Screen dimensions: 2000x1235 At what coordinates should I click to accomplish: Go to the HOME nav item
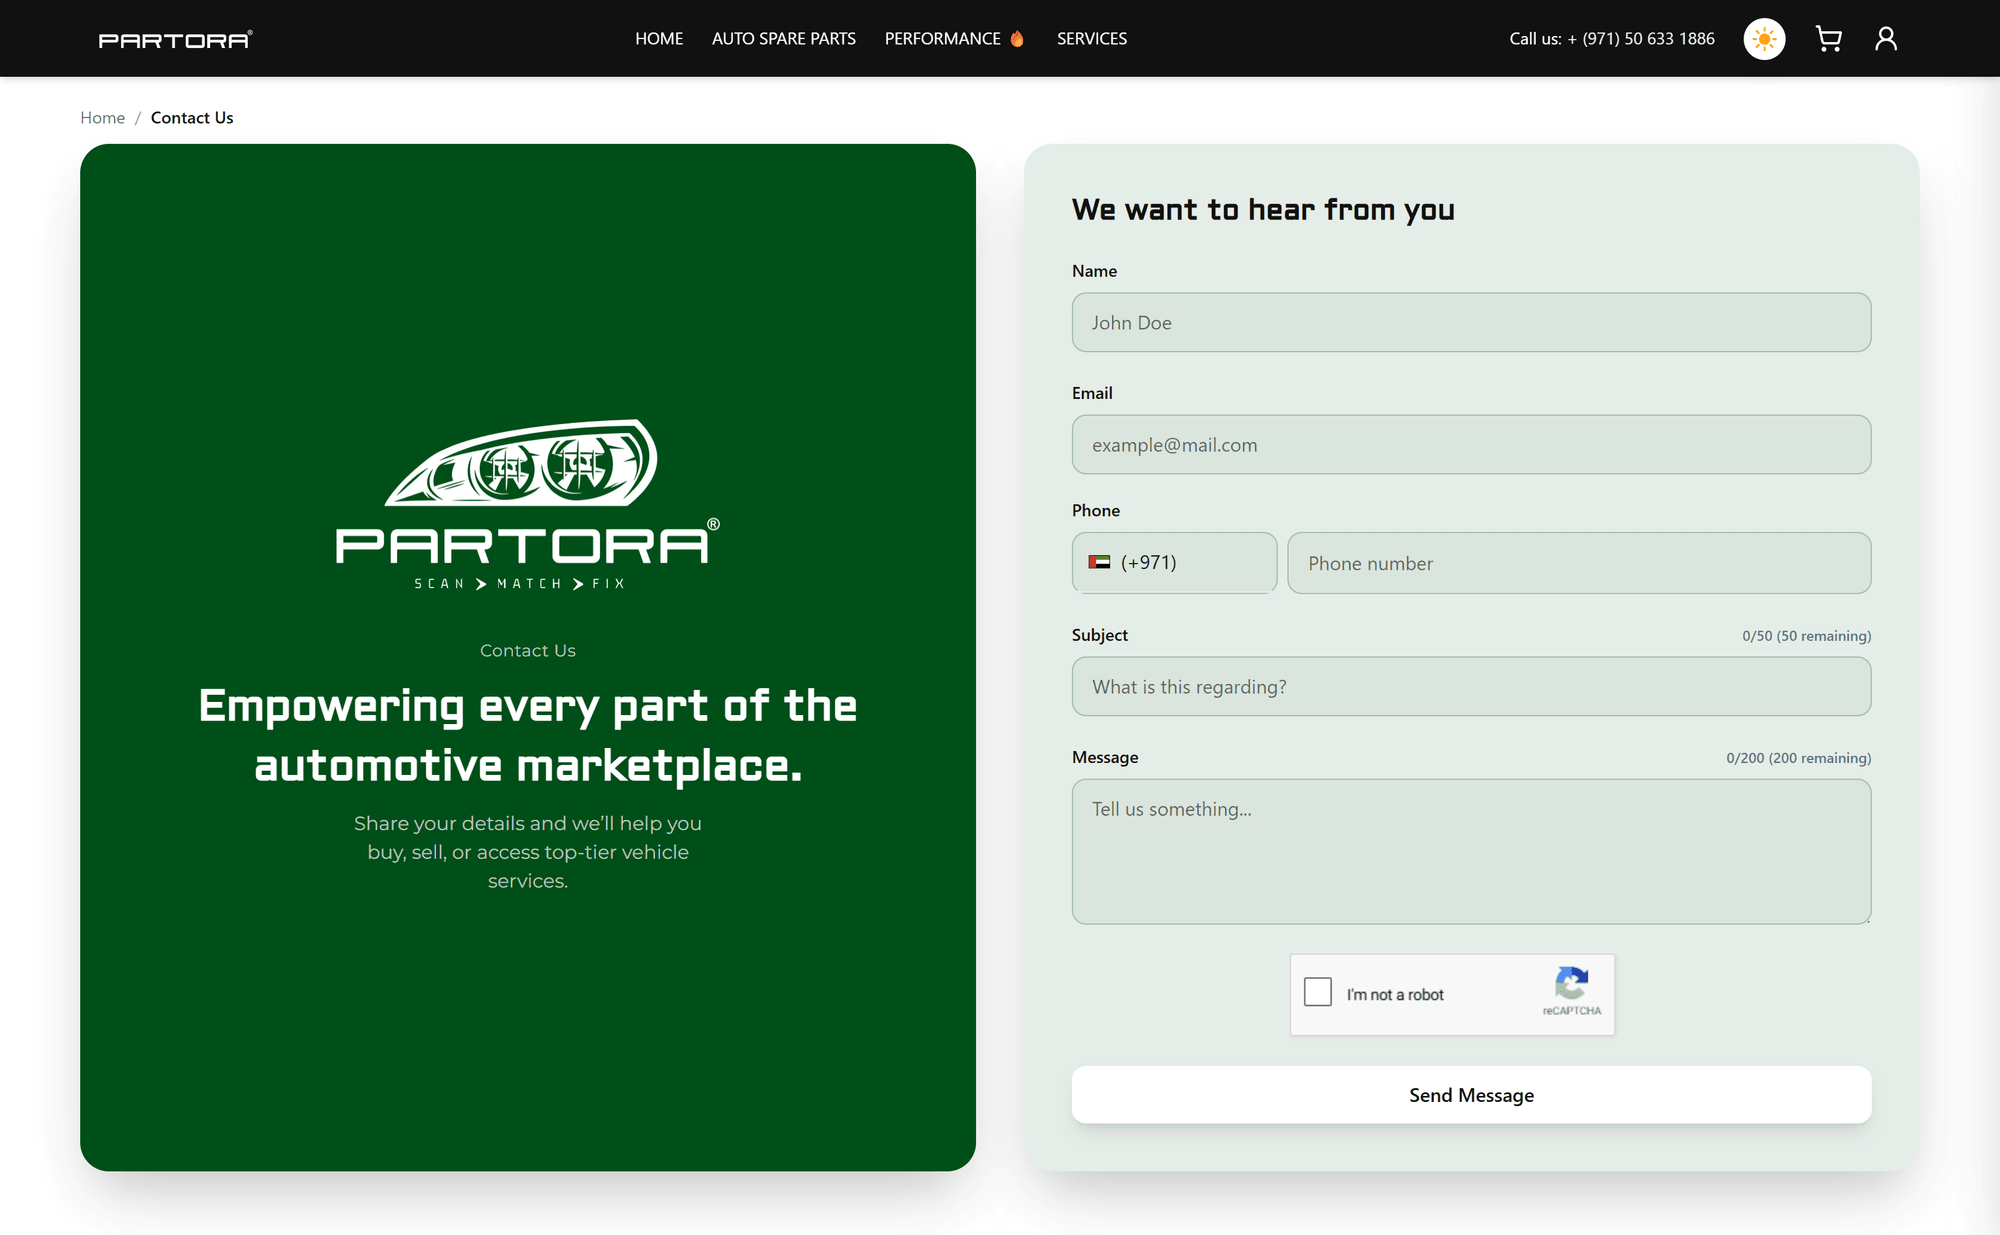point(659,39)
